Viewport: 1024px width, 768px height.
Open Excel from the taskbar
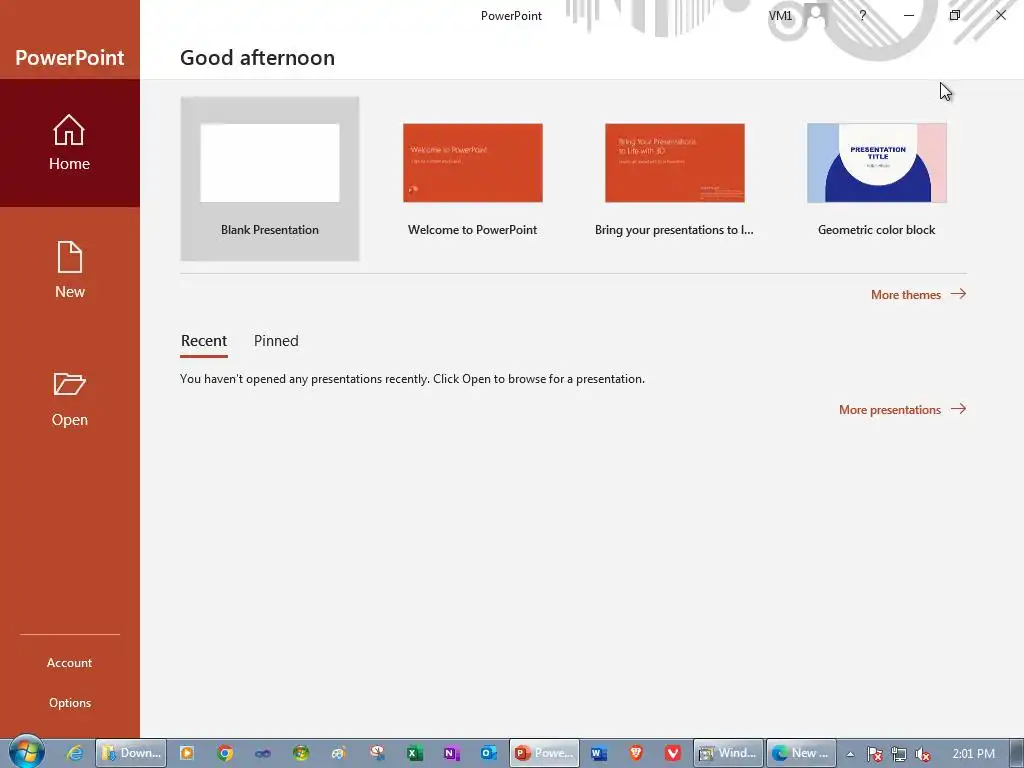click(x=414, y=753)
